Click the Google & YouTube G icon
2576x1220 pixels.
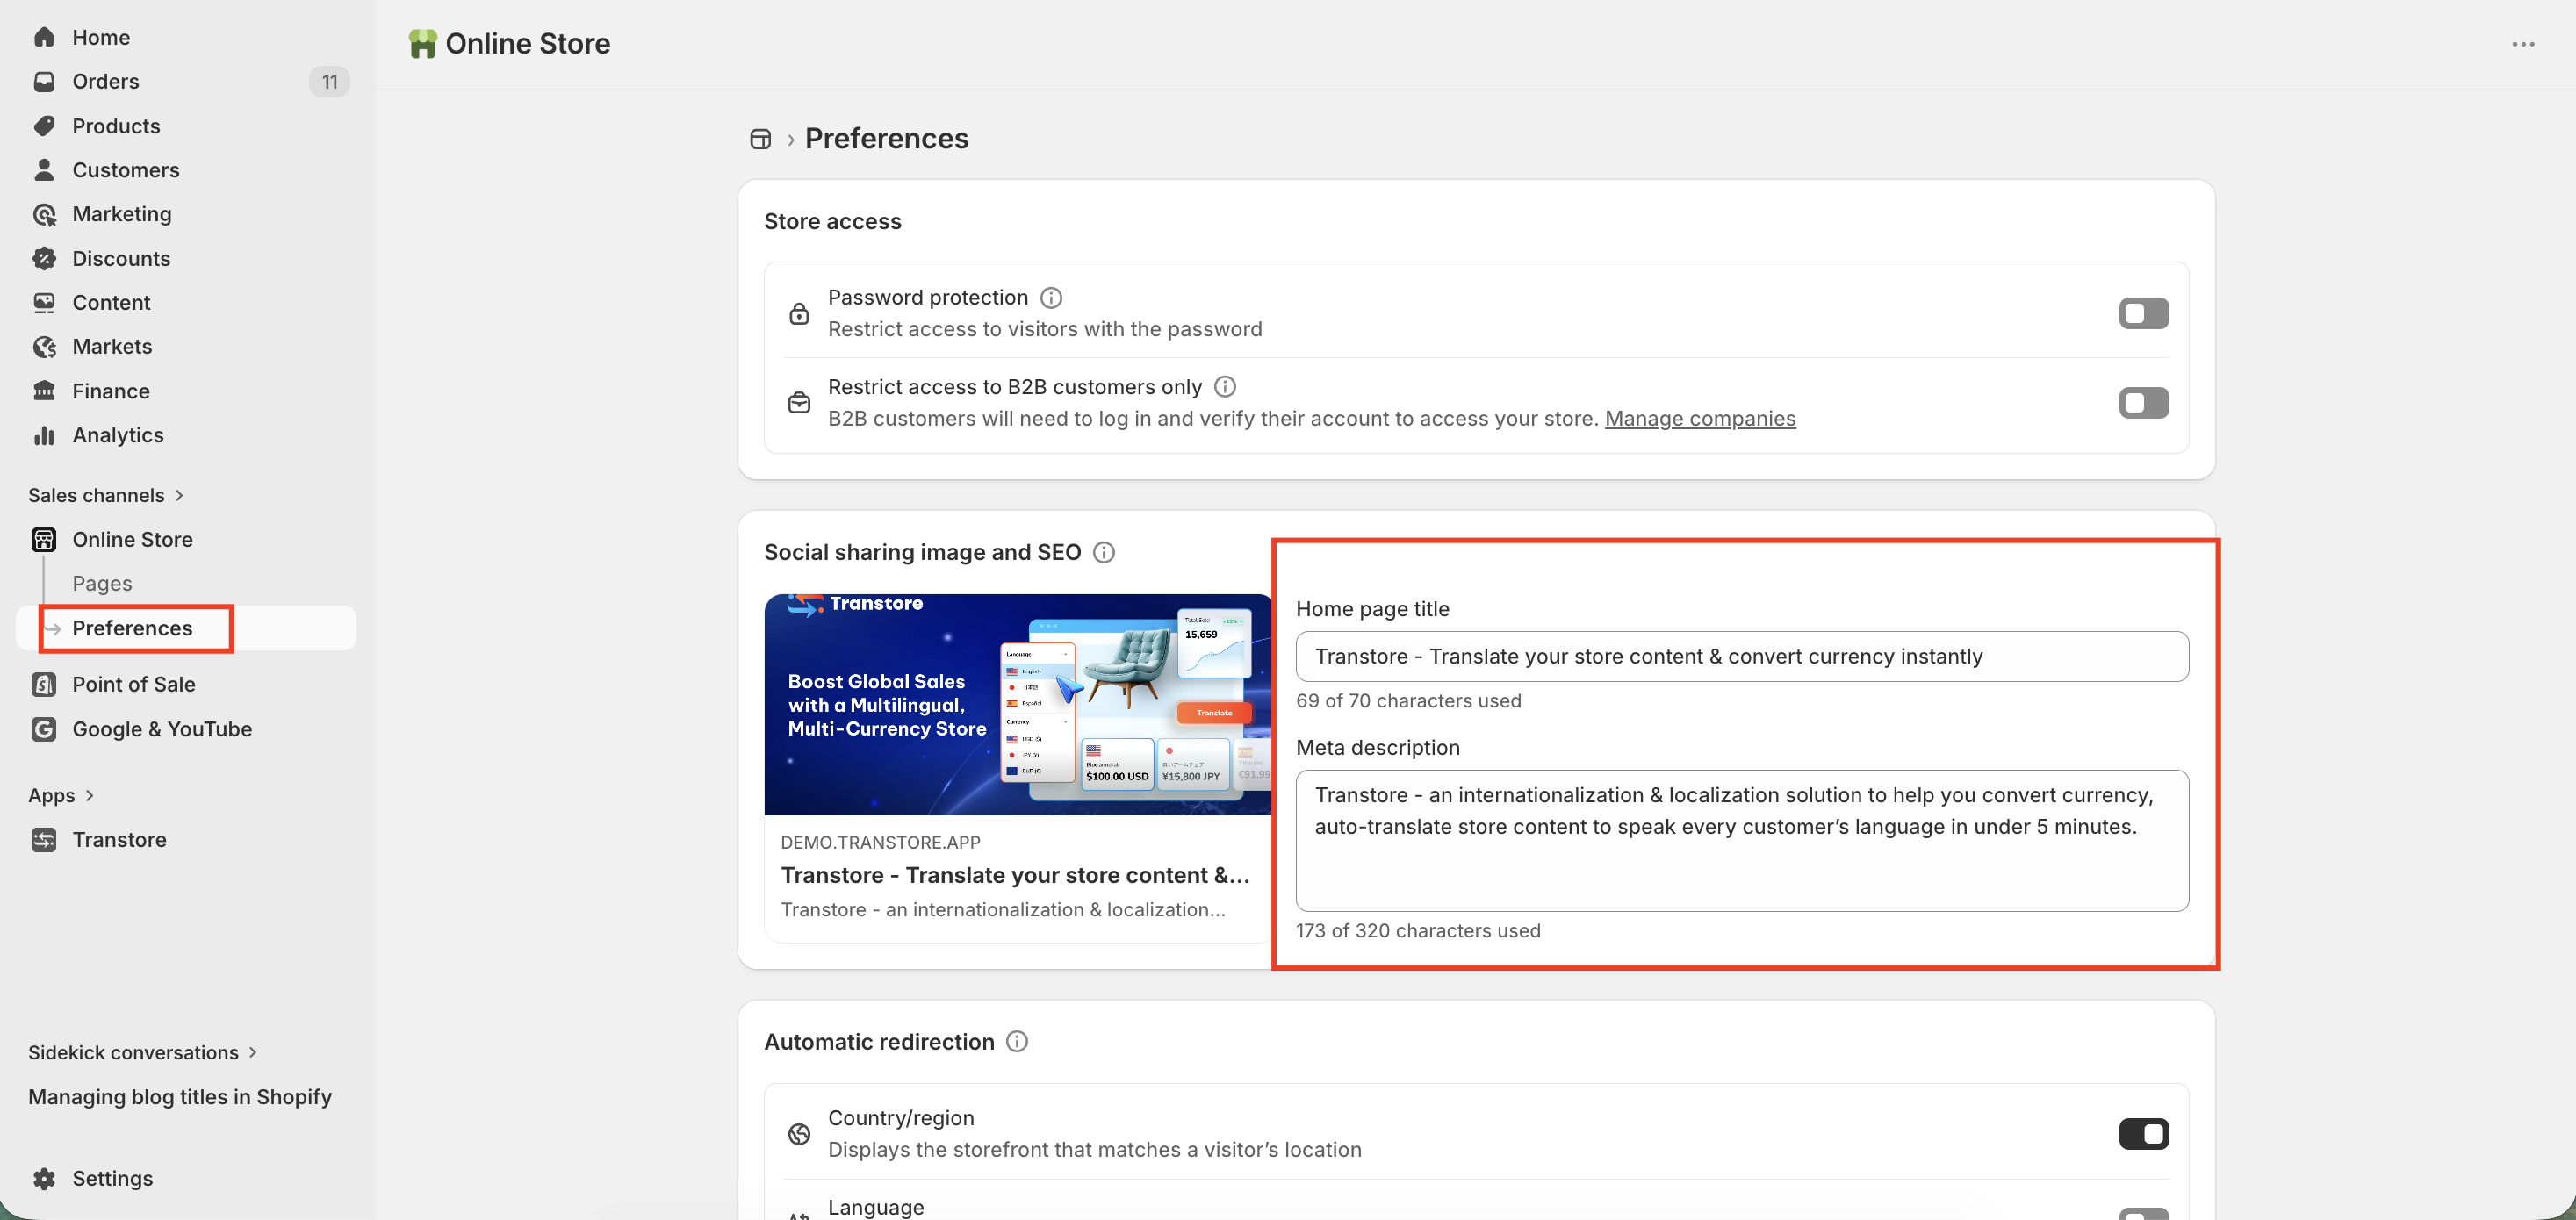[x=44, y=729]
